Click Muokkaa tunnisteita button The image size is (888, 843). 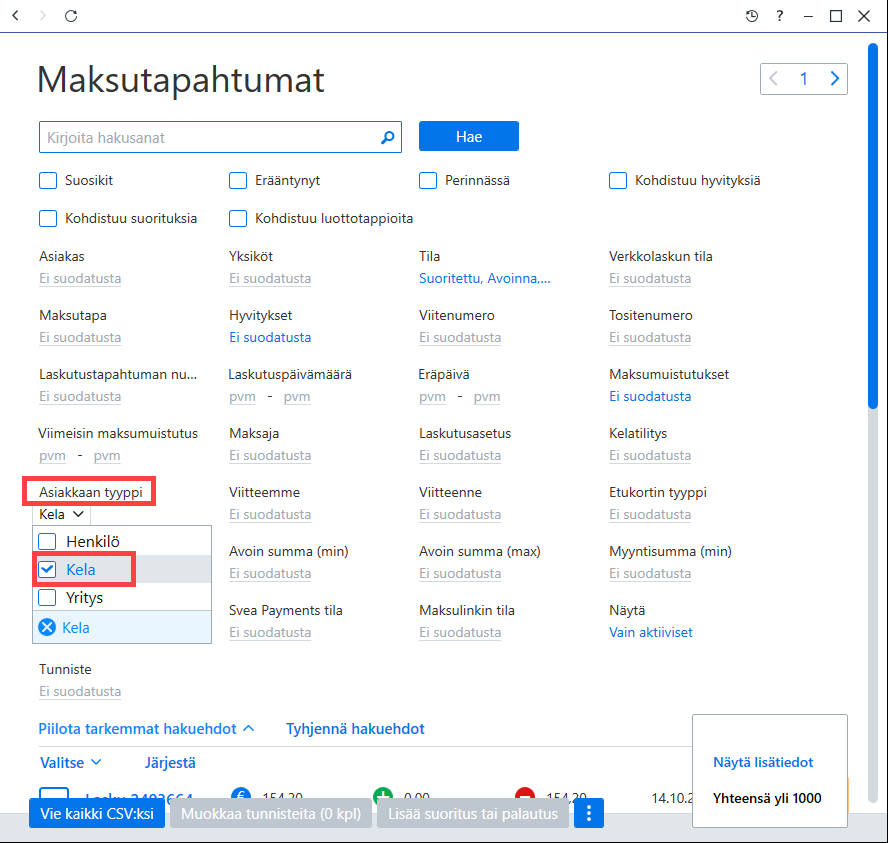271,814
